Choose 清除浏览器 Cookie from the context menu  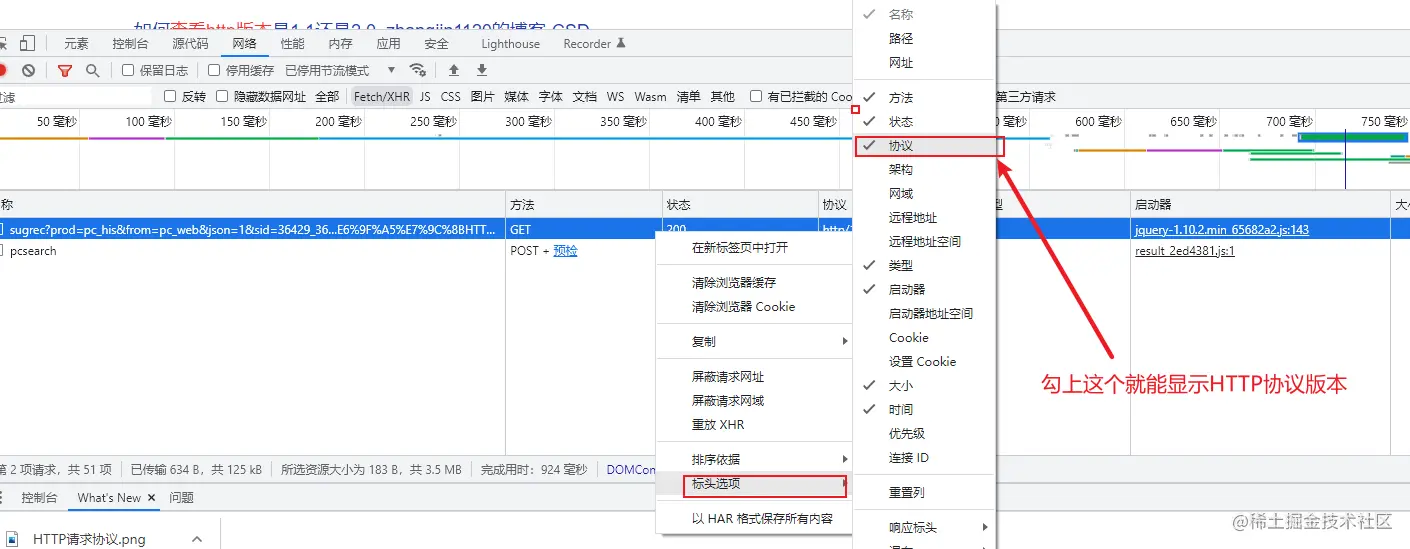tap(752, 306)
